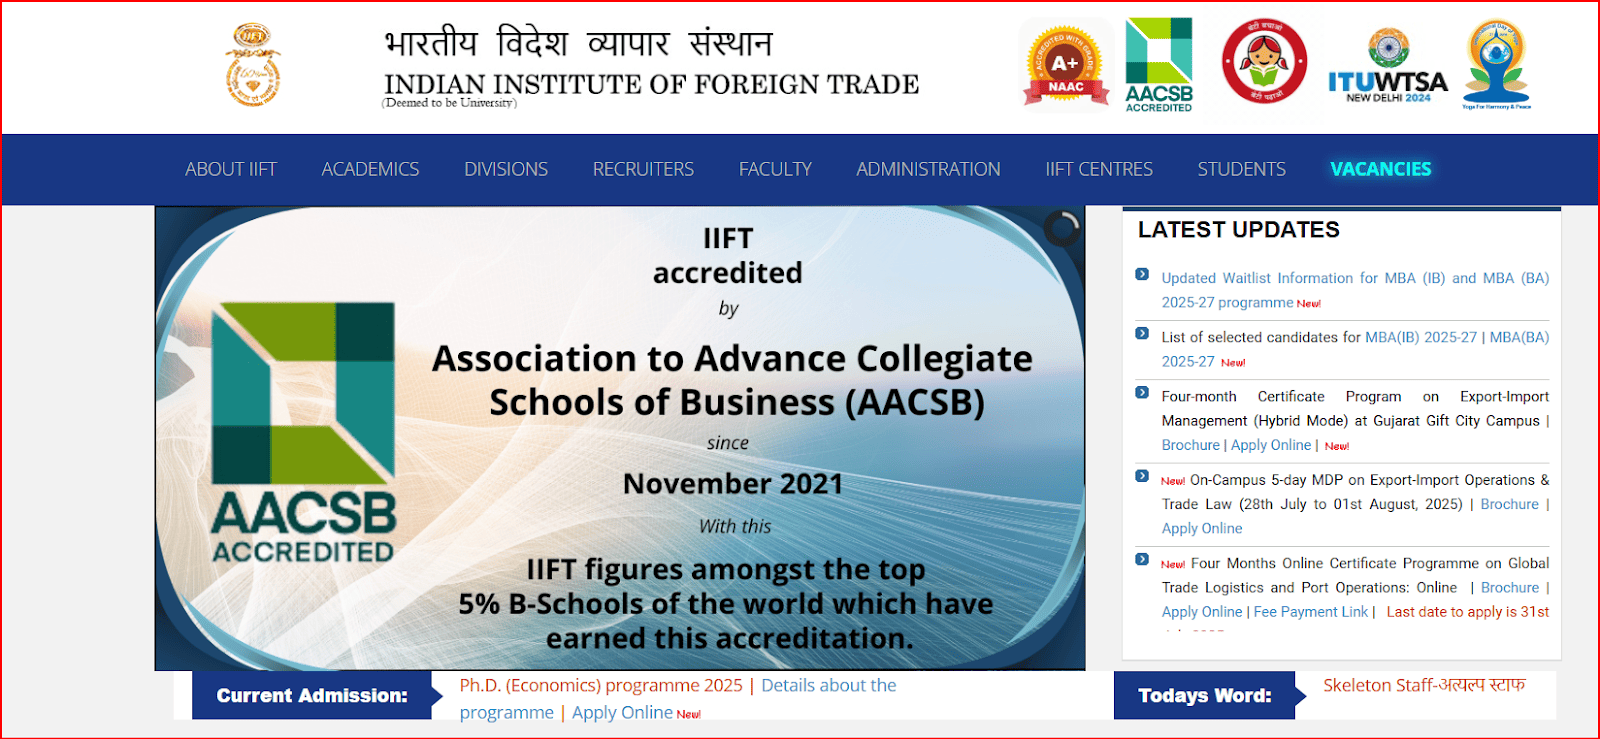
Task: Click the Yoga for Harmony & Peace logo
Action: (1497, 65)
